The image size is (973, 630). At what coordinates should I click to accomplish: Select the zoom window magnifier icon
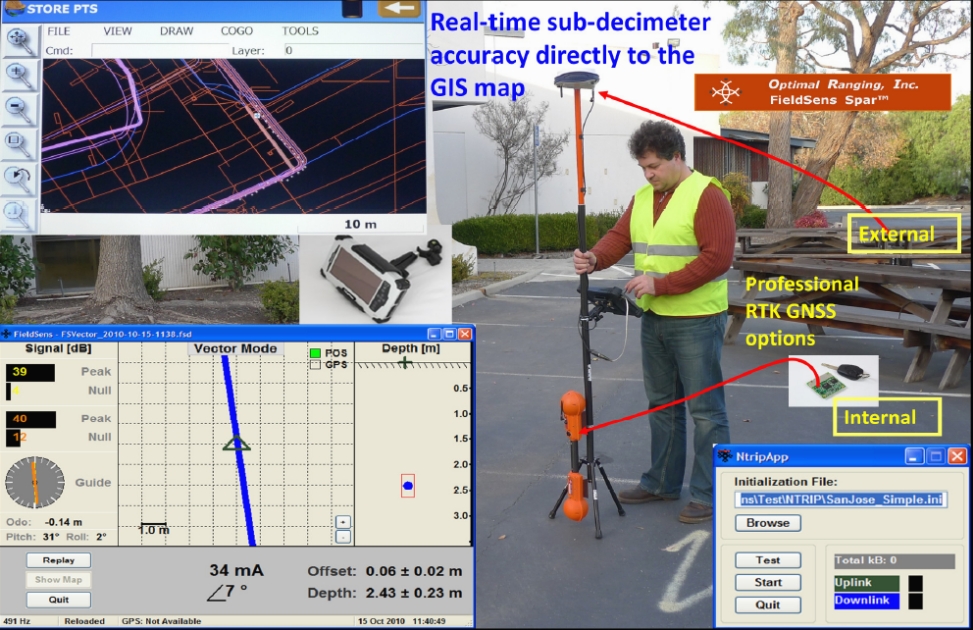point(20,144)
